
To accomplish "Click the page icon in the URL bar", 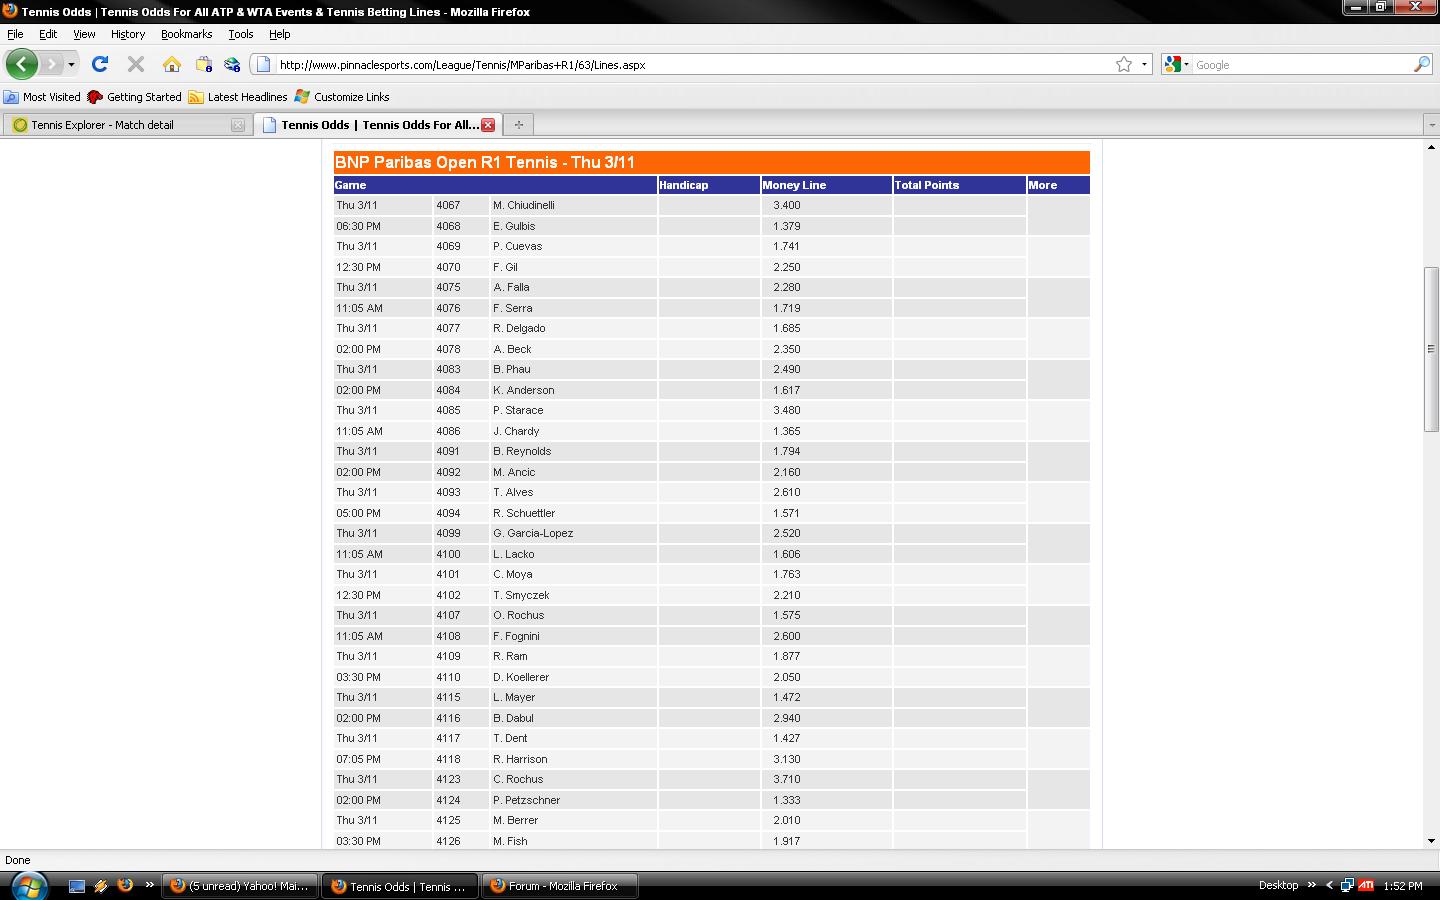I will [x=264, y=64].
